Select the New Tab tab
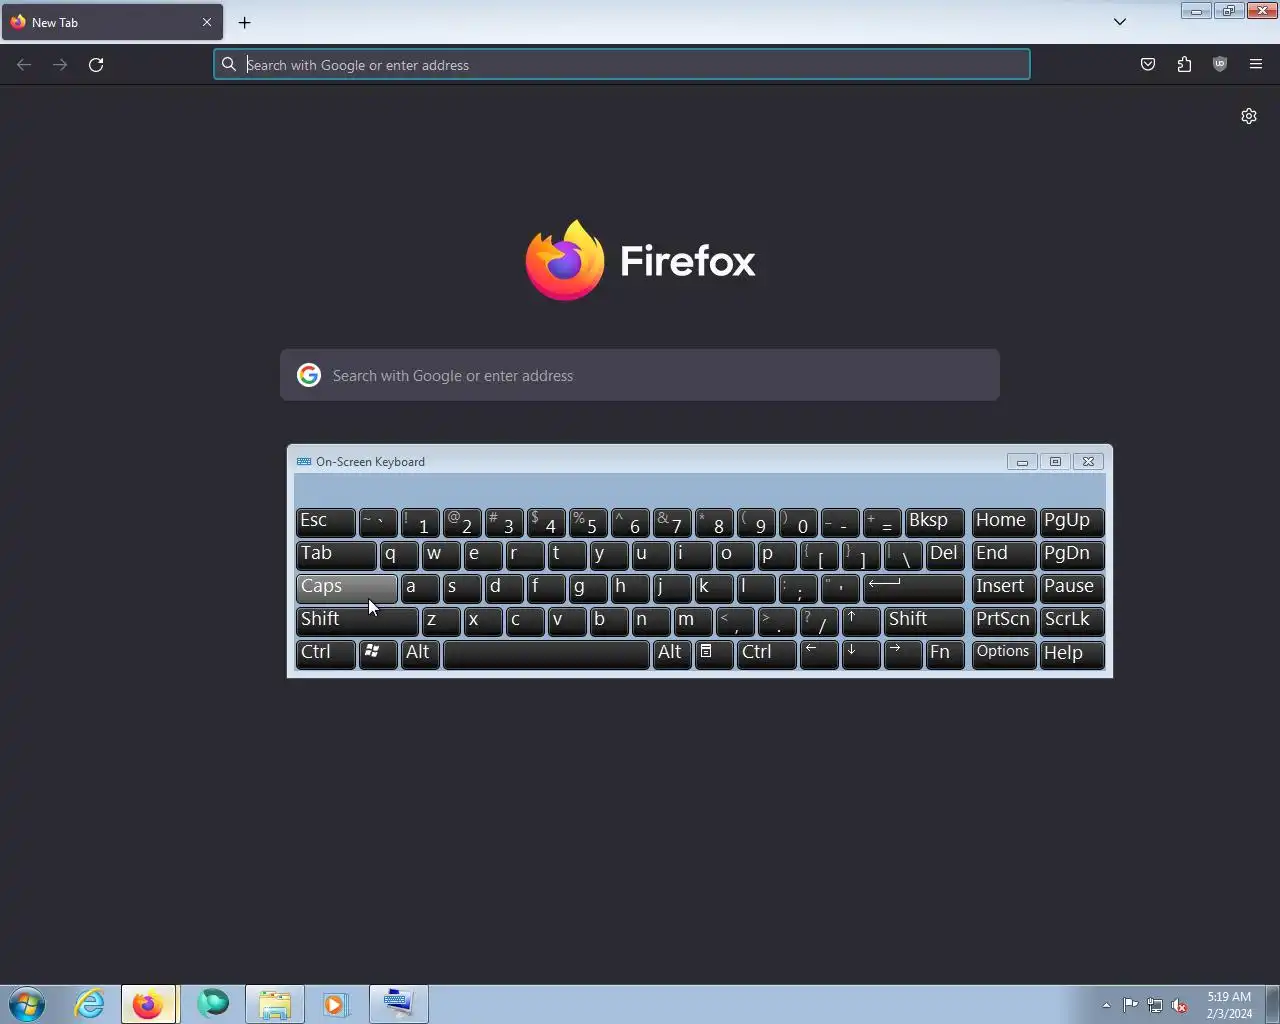 tap(112, 22)
